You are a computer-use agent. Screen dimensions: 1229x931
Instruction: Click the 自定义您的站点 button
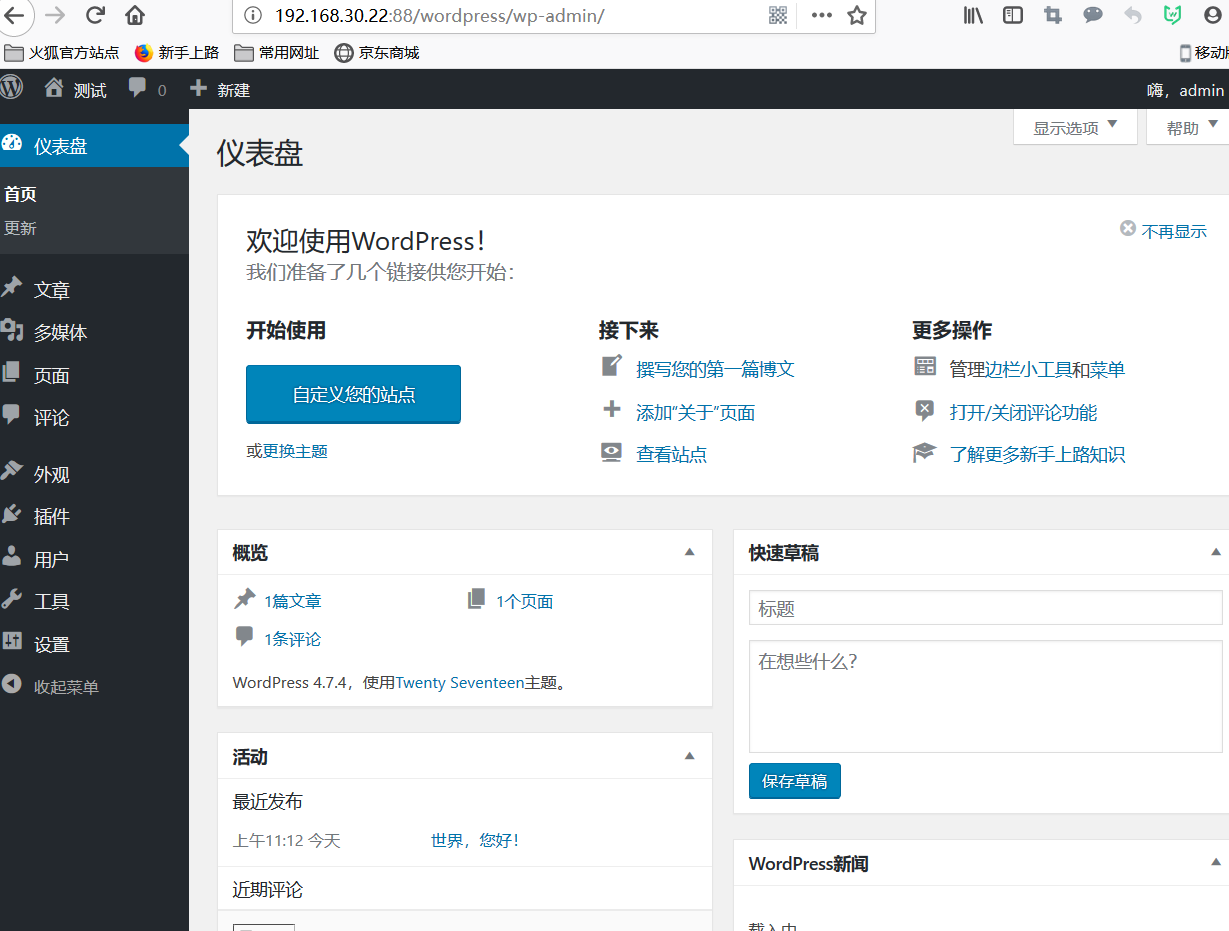(x=353, y=394)
